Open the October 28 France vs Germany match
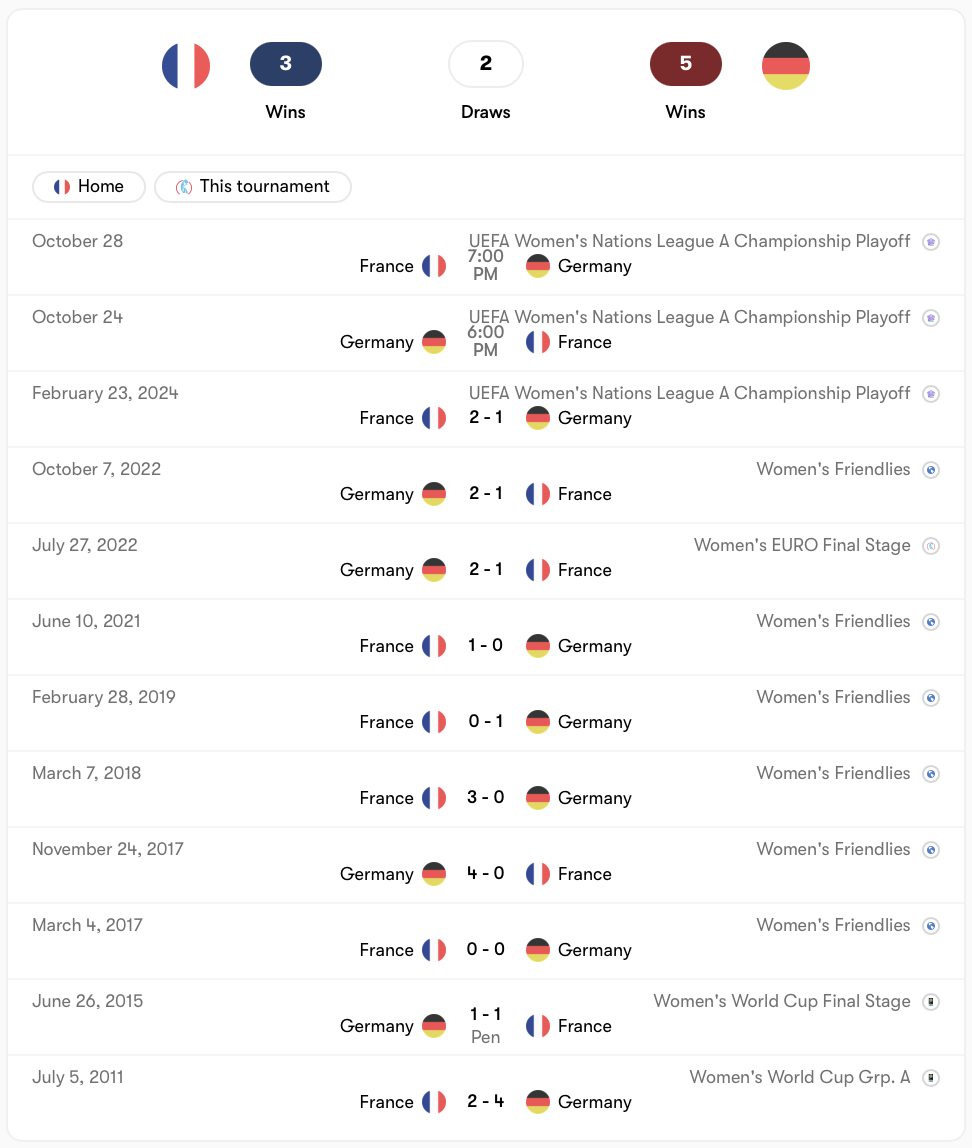This screenshot has width=972, height=1148. (486, 257)
